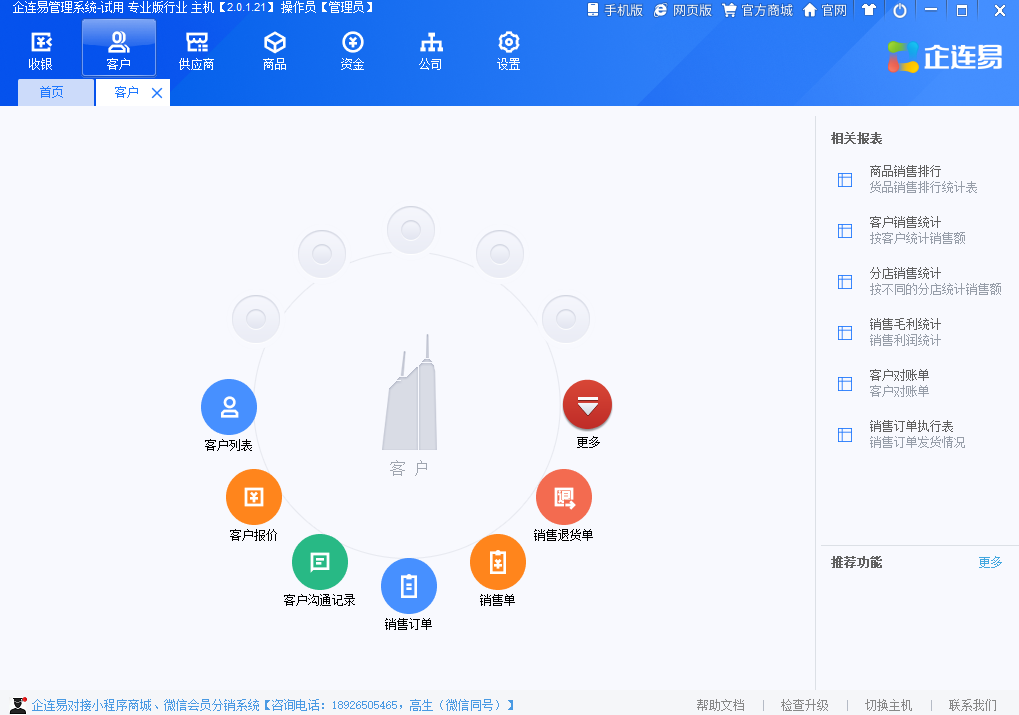Image resolution: width=1019 pixels, height=715 pixels.
Task: Select 商品 products in top toolbar
Action: pos(274,50)
